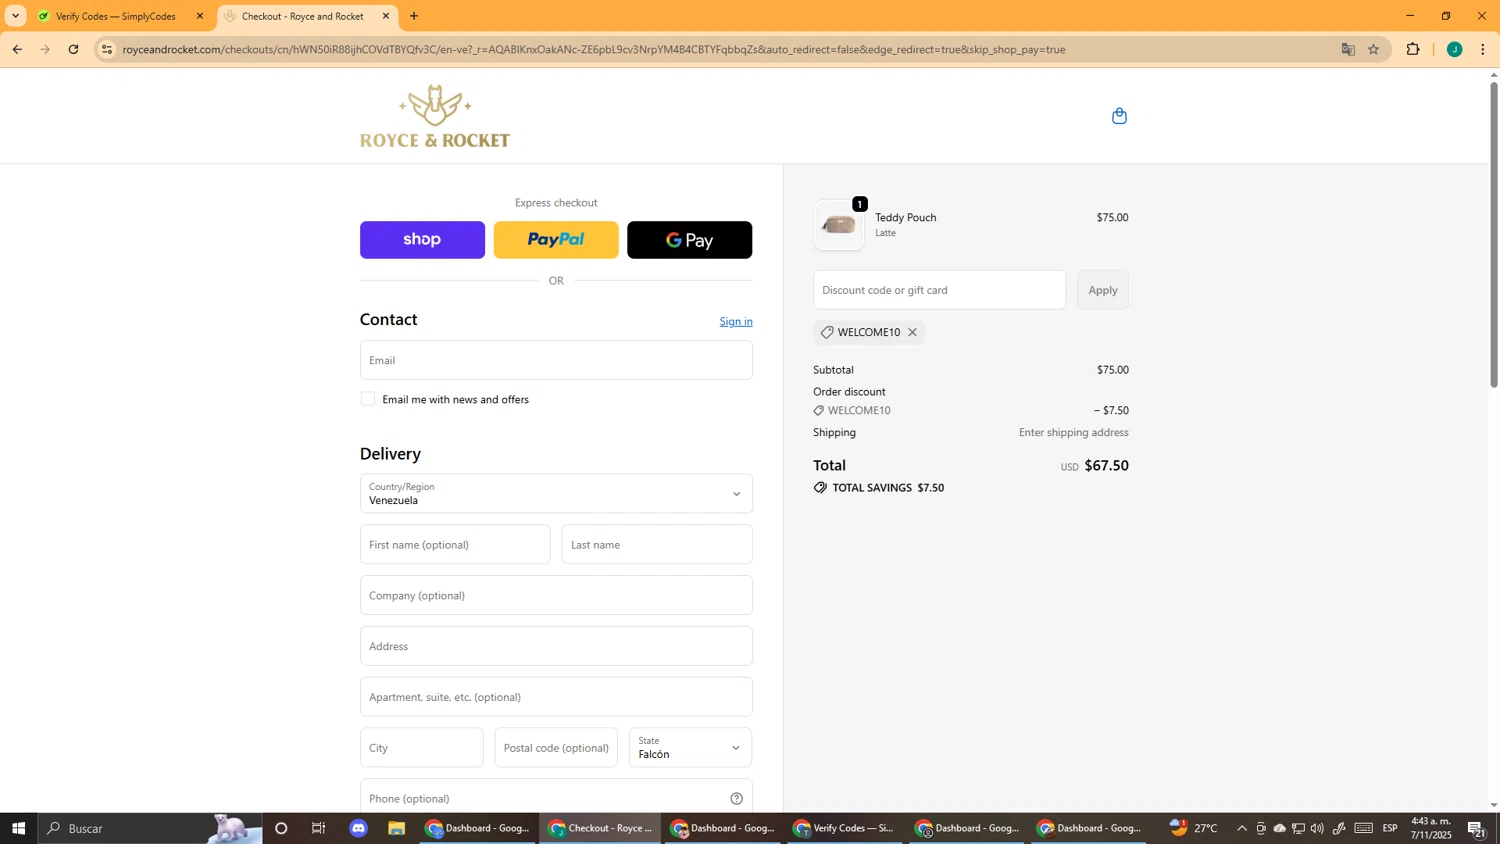Open the weather widget showing 27°C

[x=1194, y=828]
